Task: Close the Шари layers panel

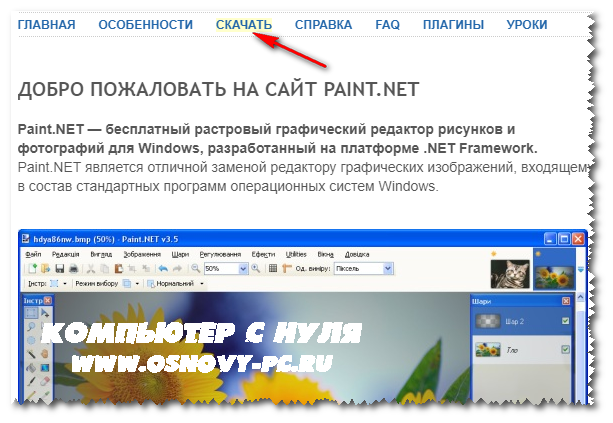Action: click(x=568, y=299)
